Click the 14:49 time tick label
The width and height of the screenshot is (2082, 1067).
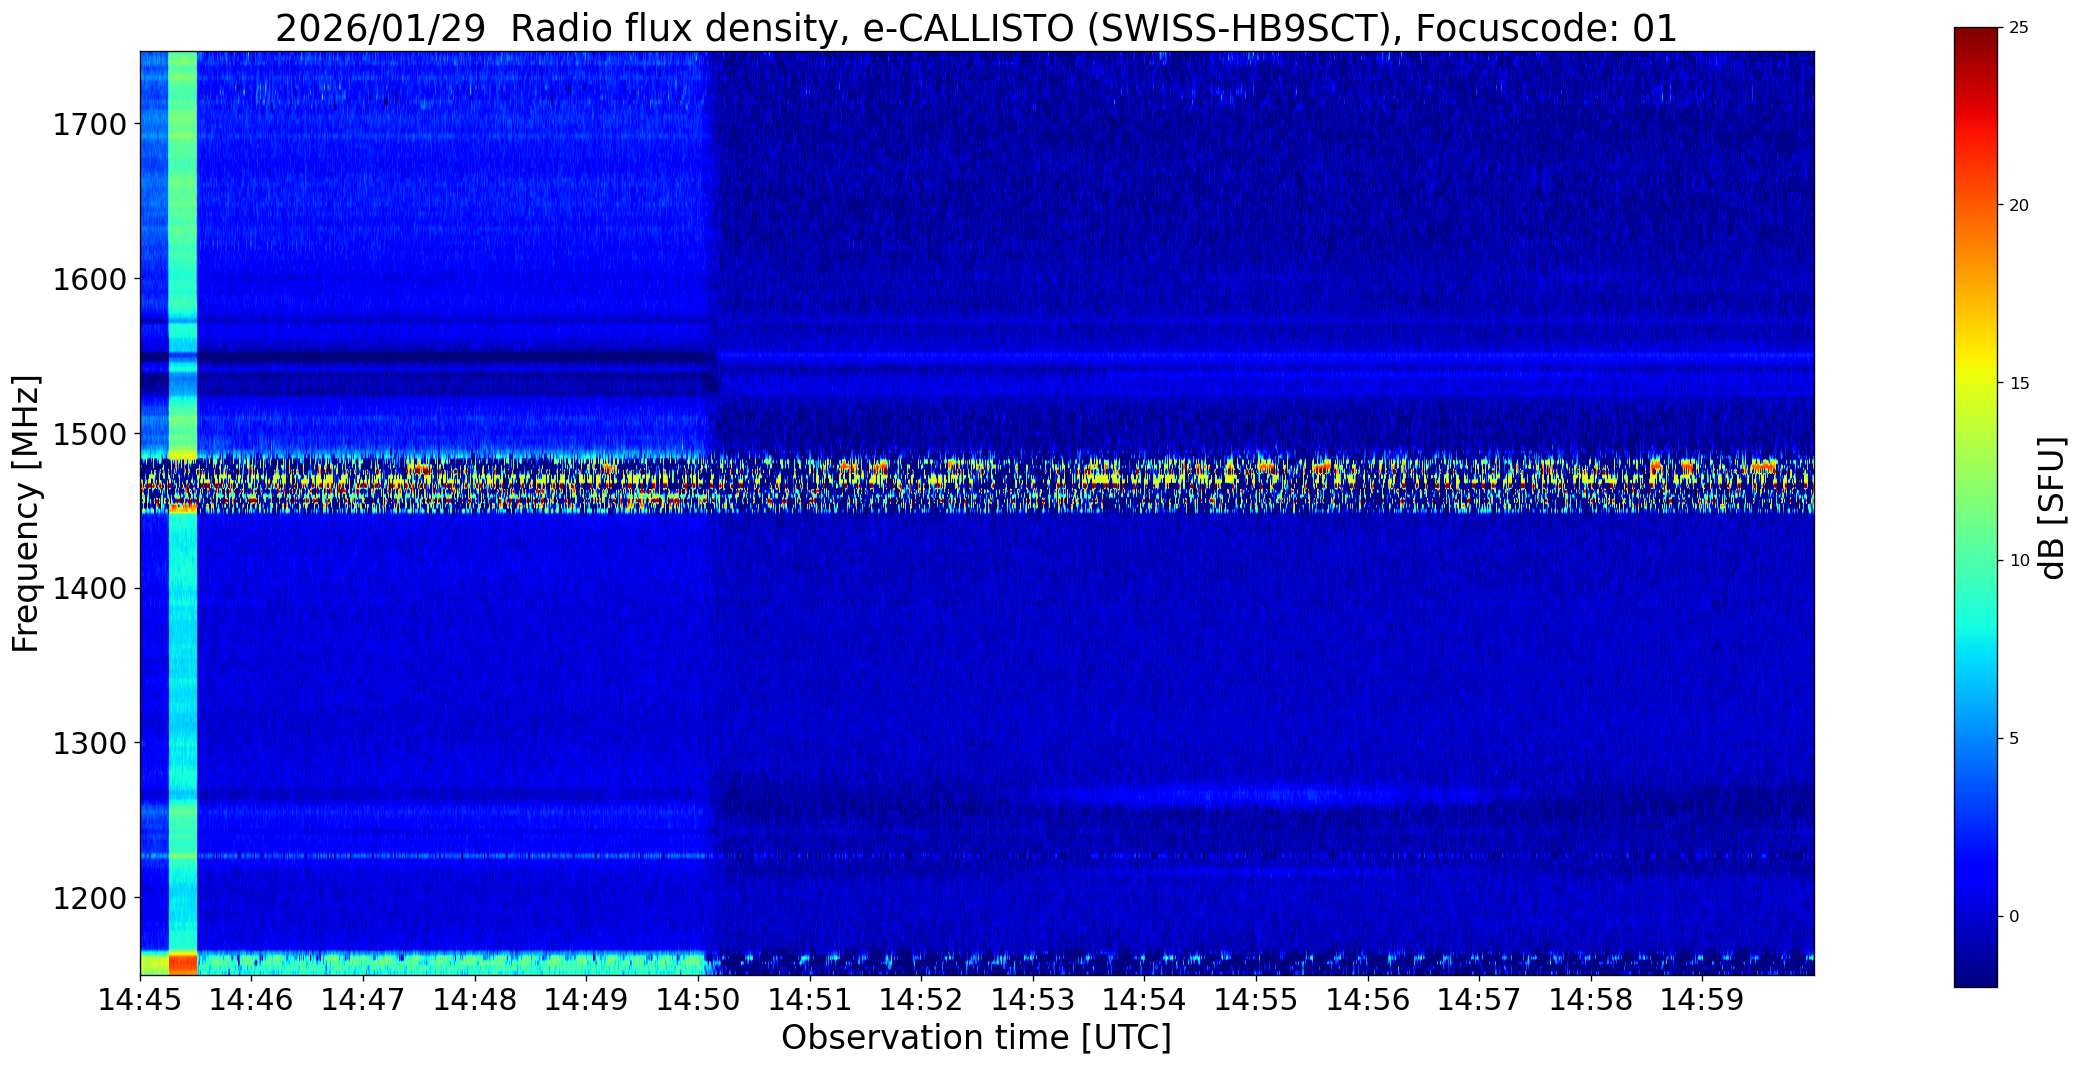[x=587, y=999]
